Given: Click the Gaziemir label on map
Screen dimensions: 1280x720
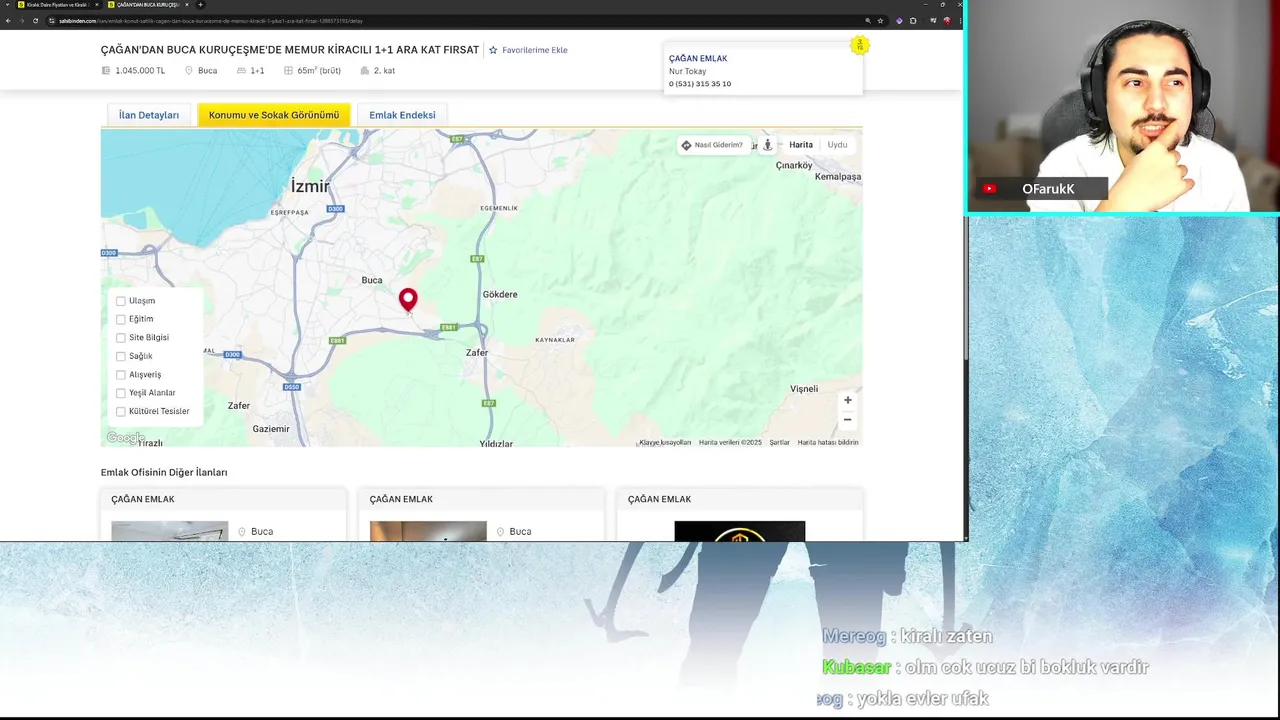Looking at the screenshot, I should (271, 429).
